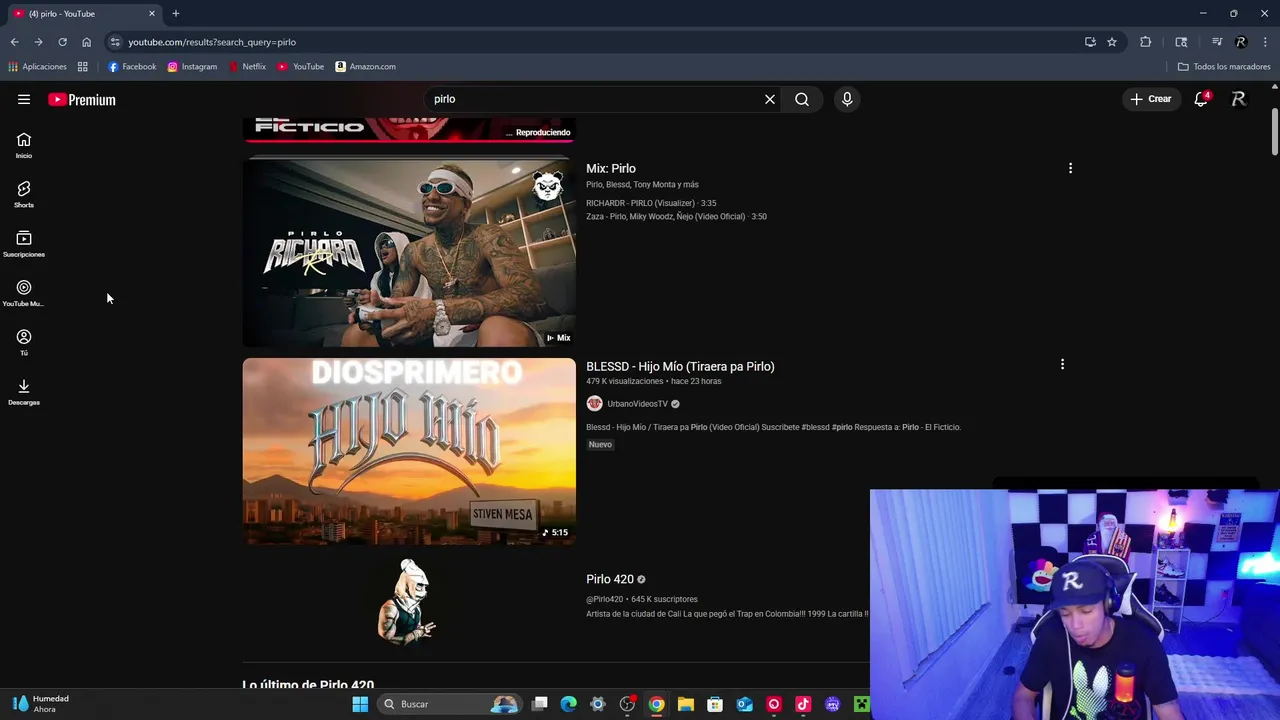Viewport: 1280px width, 720px height.
Task: Open the Mix: Pirlo title link
Action: 611,168
